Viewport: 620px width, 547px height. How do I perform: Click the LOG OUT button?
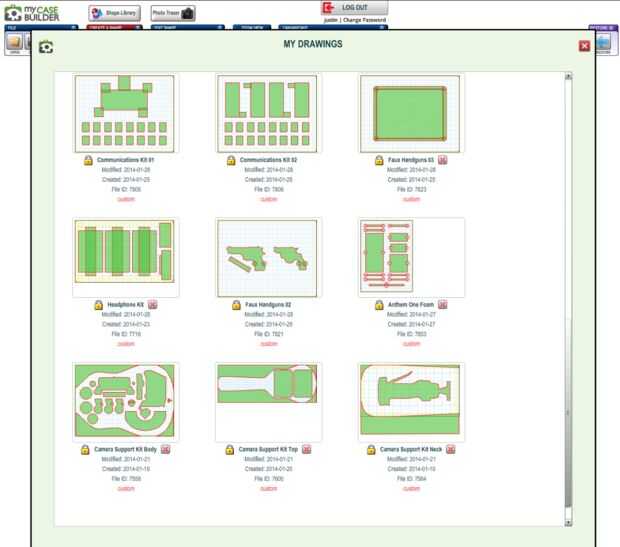pyautogui.click(x=355, y=8)
